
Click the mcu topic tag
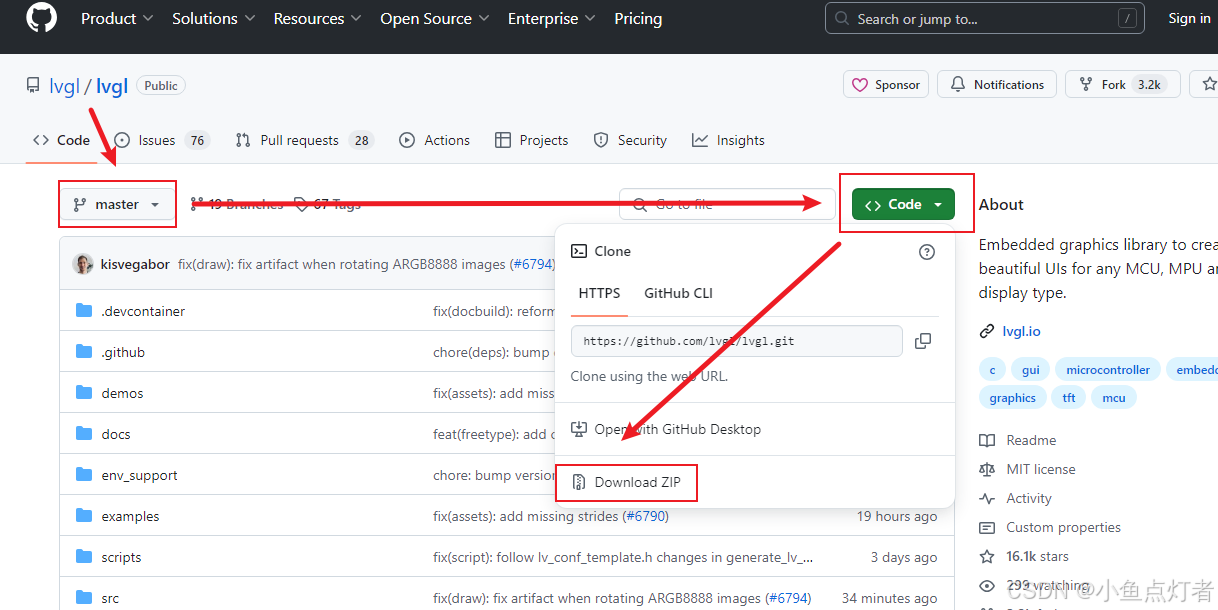click(1113, 398)
